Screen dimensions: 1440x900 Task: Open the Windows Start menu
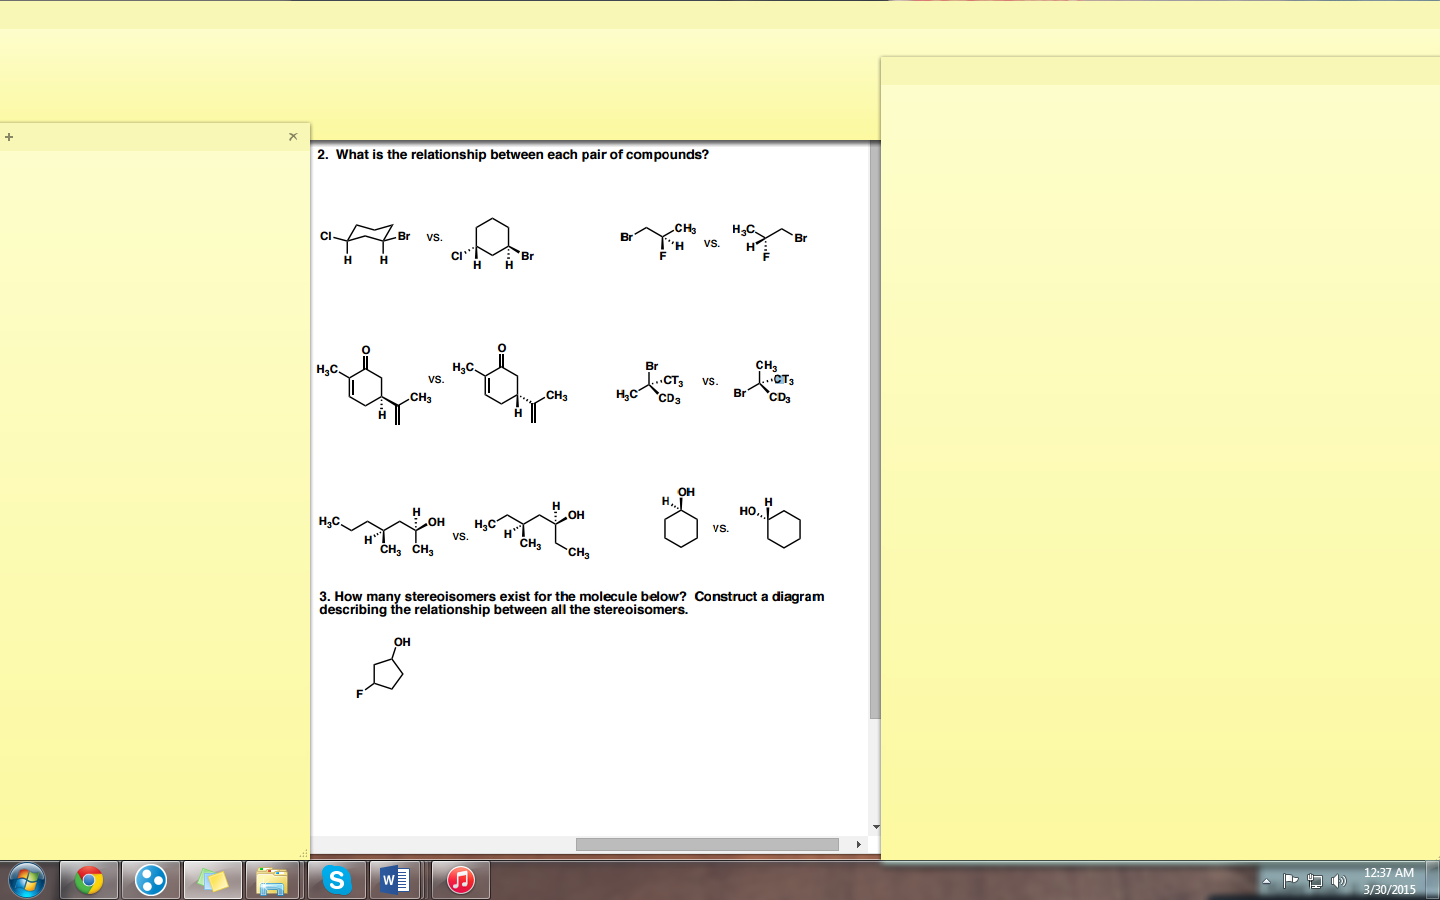[x=27, y=880]
